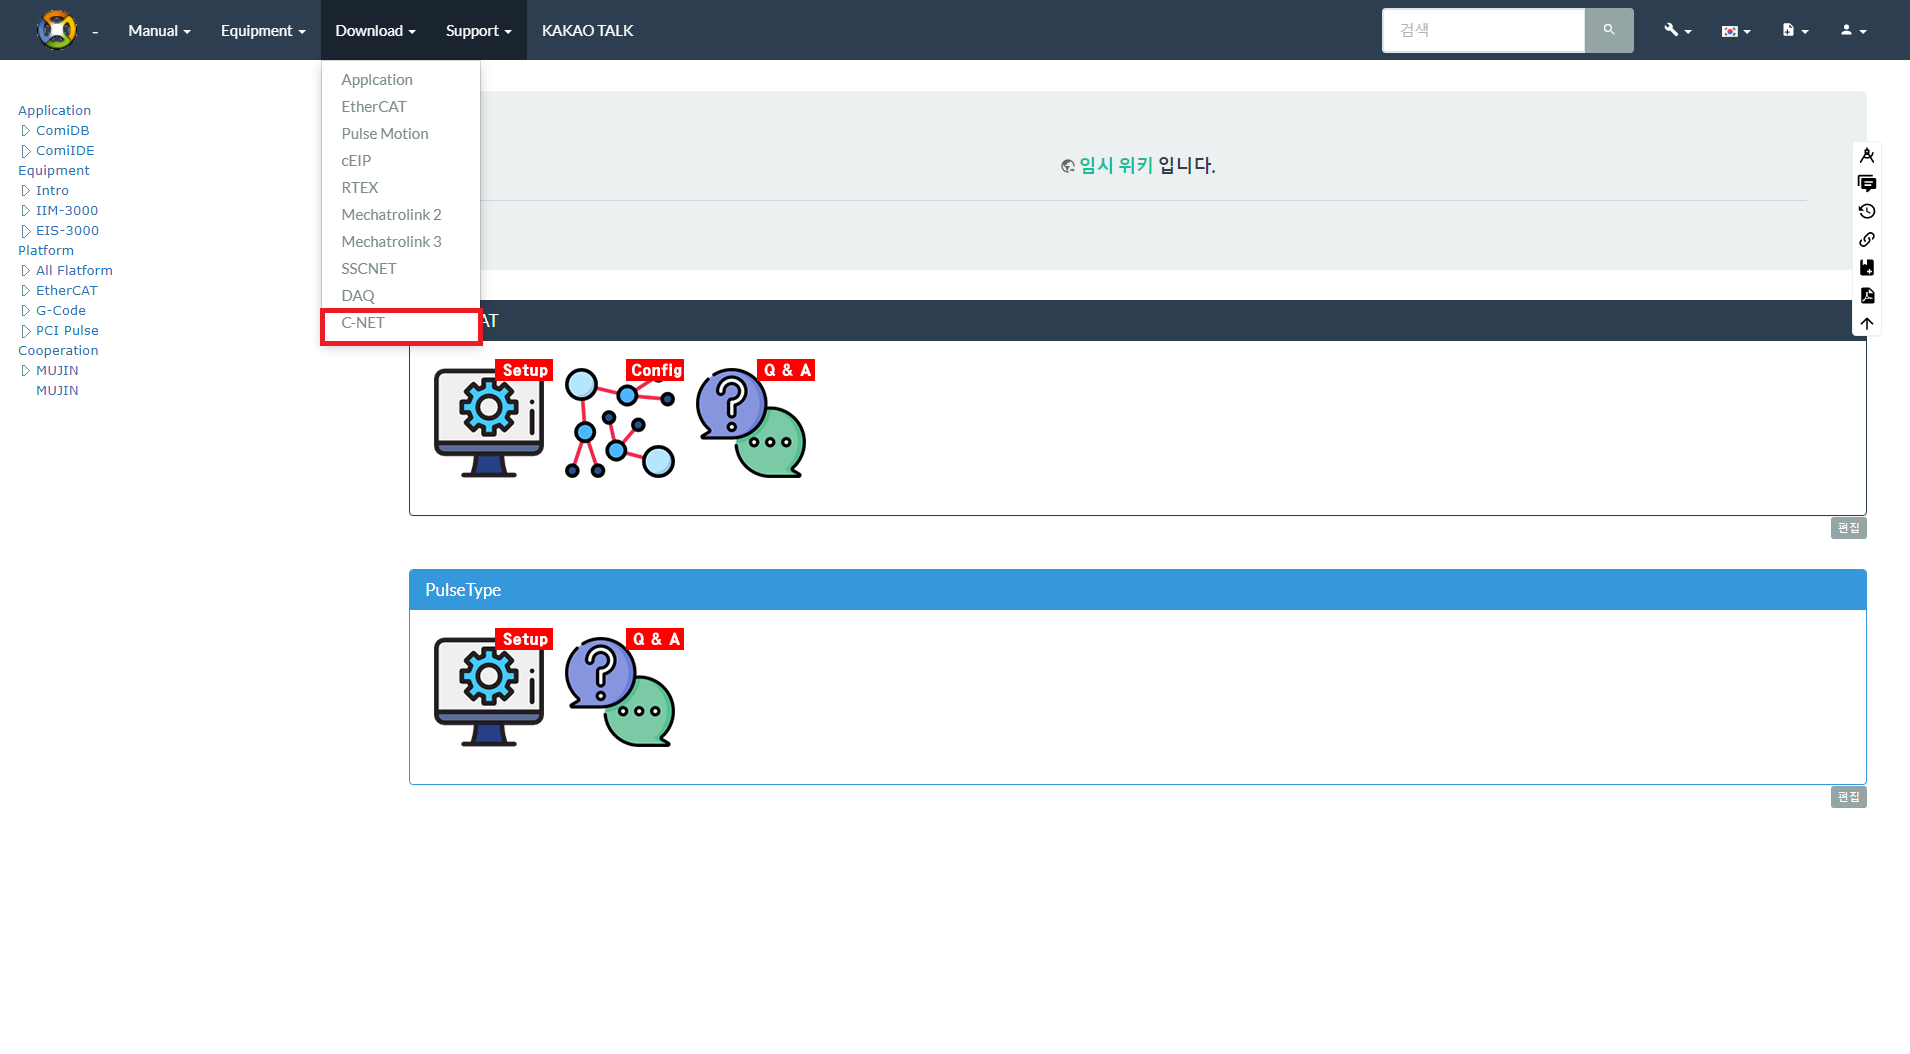The image size is (1910, 1054).
Task: Open page revision history icon
Action: point(1866,212)
